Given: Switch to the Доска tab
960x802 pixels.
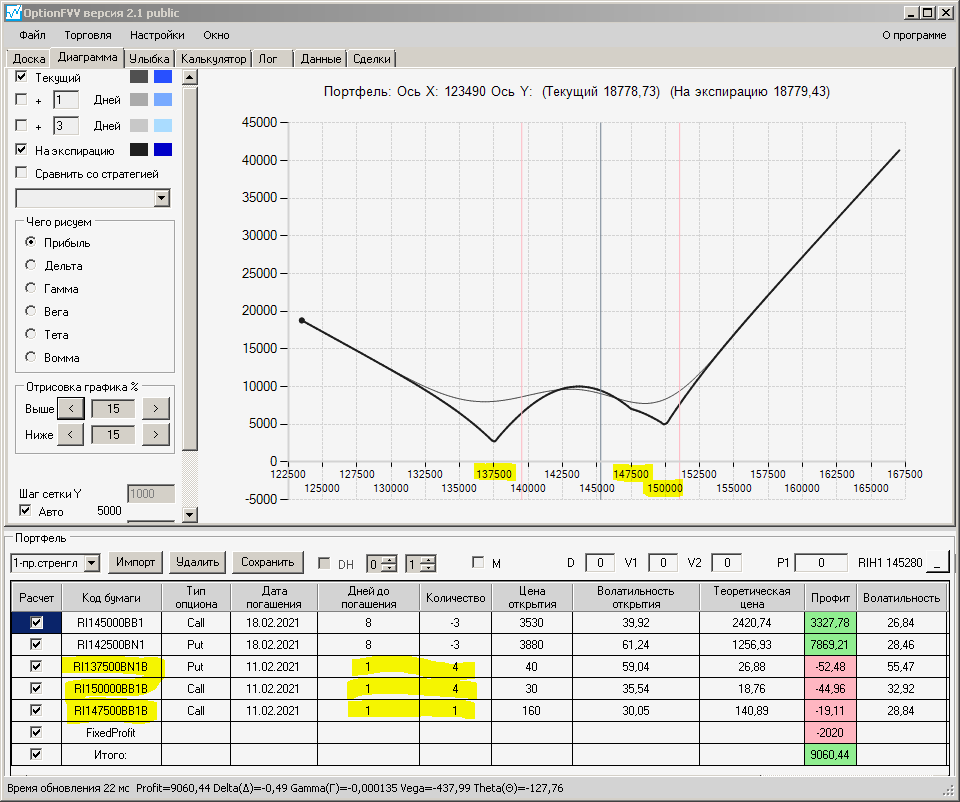Looking at the screenshot, I should point(29,59).
